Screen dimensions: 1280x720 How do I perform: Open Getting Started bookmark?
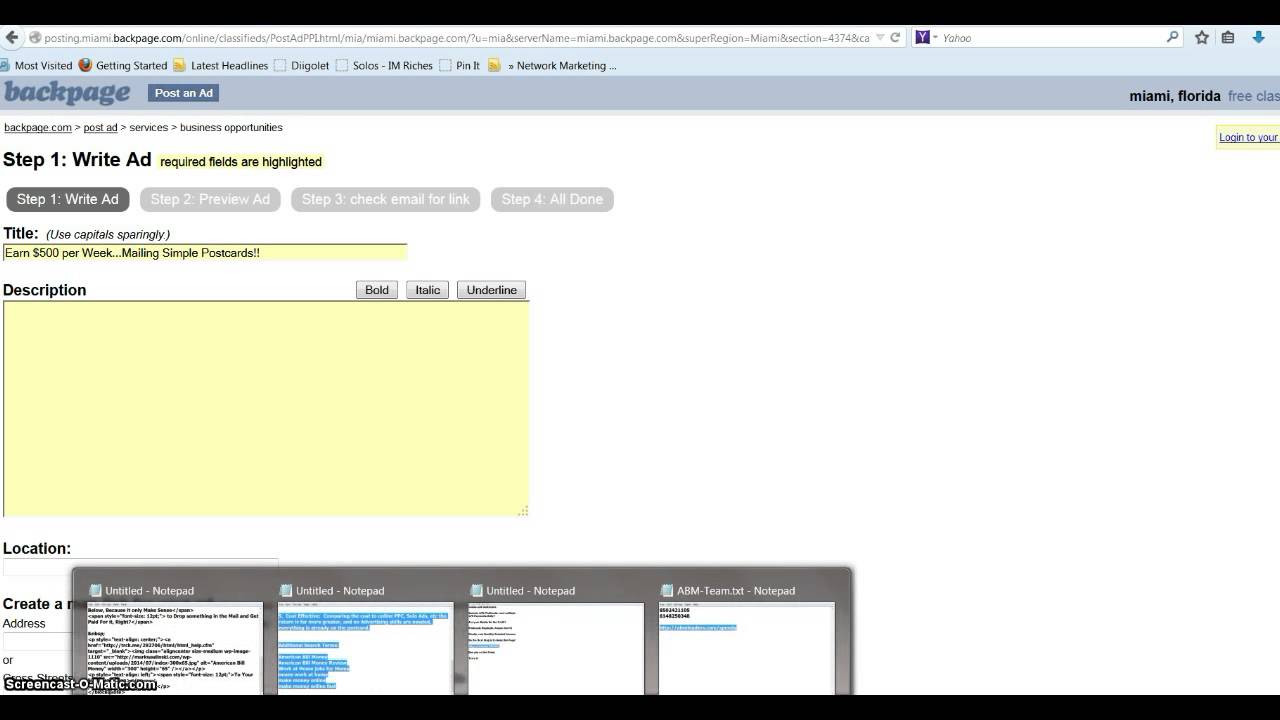(x=123, y=65)
